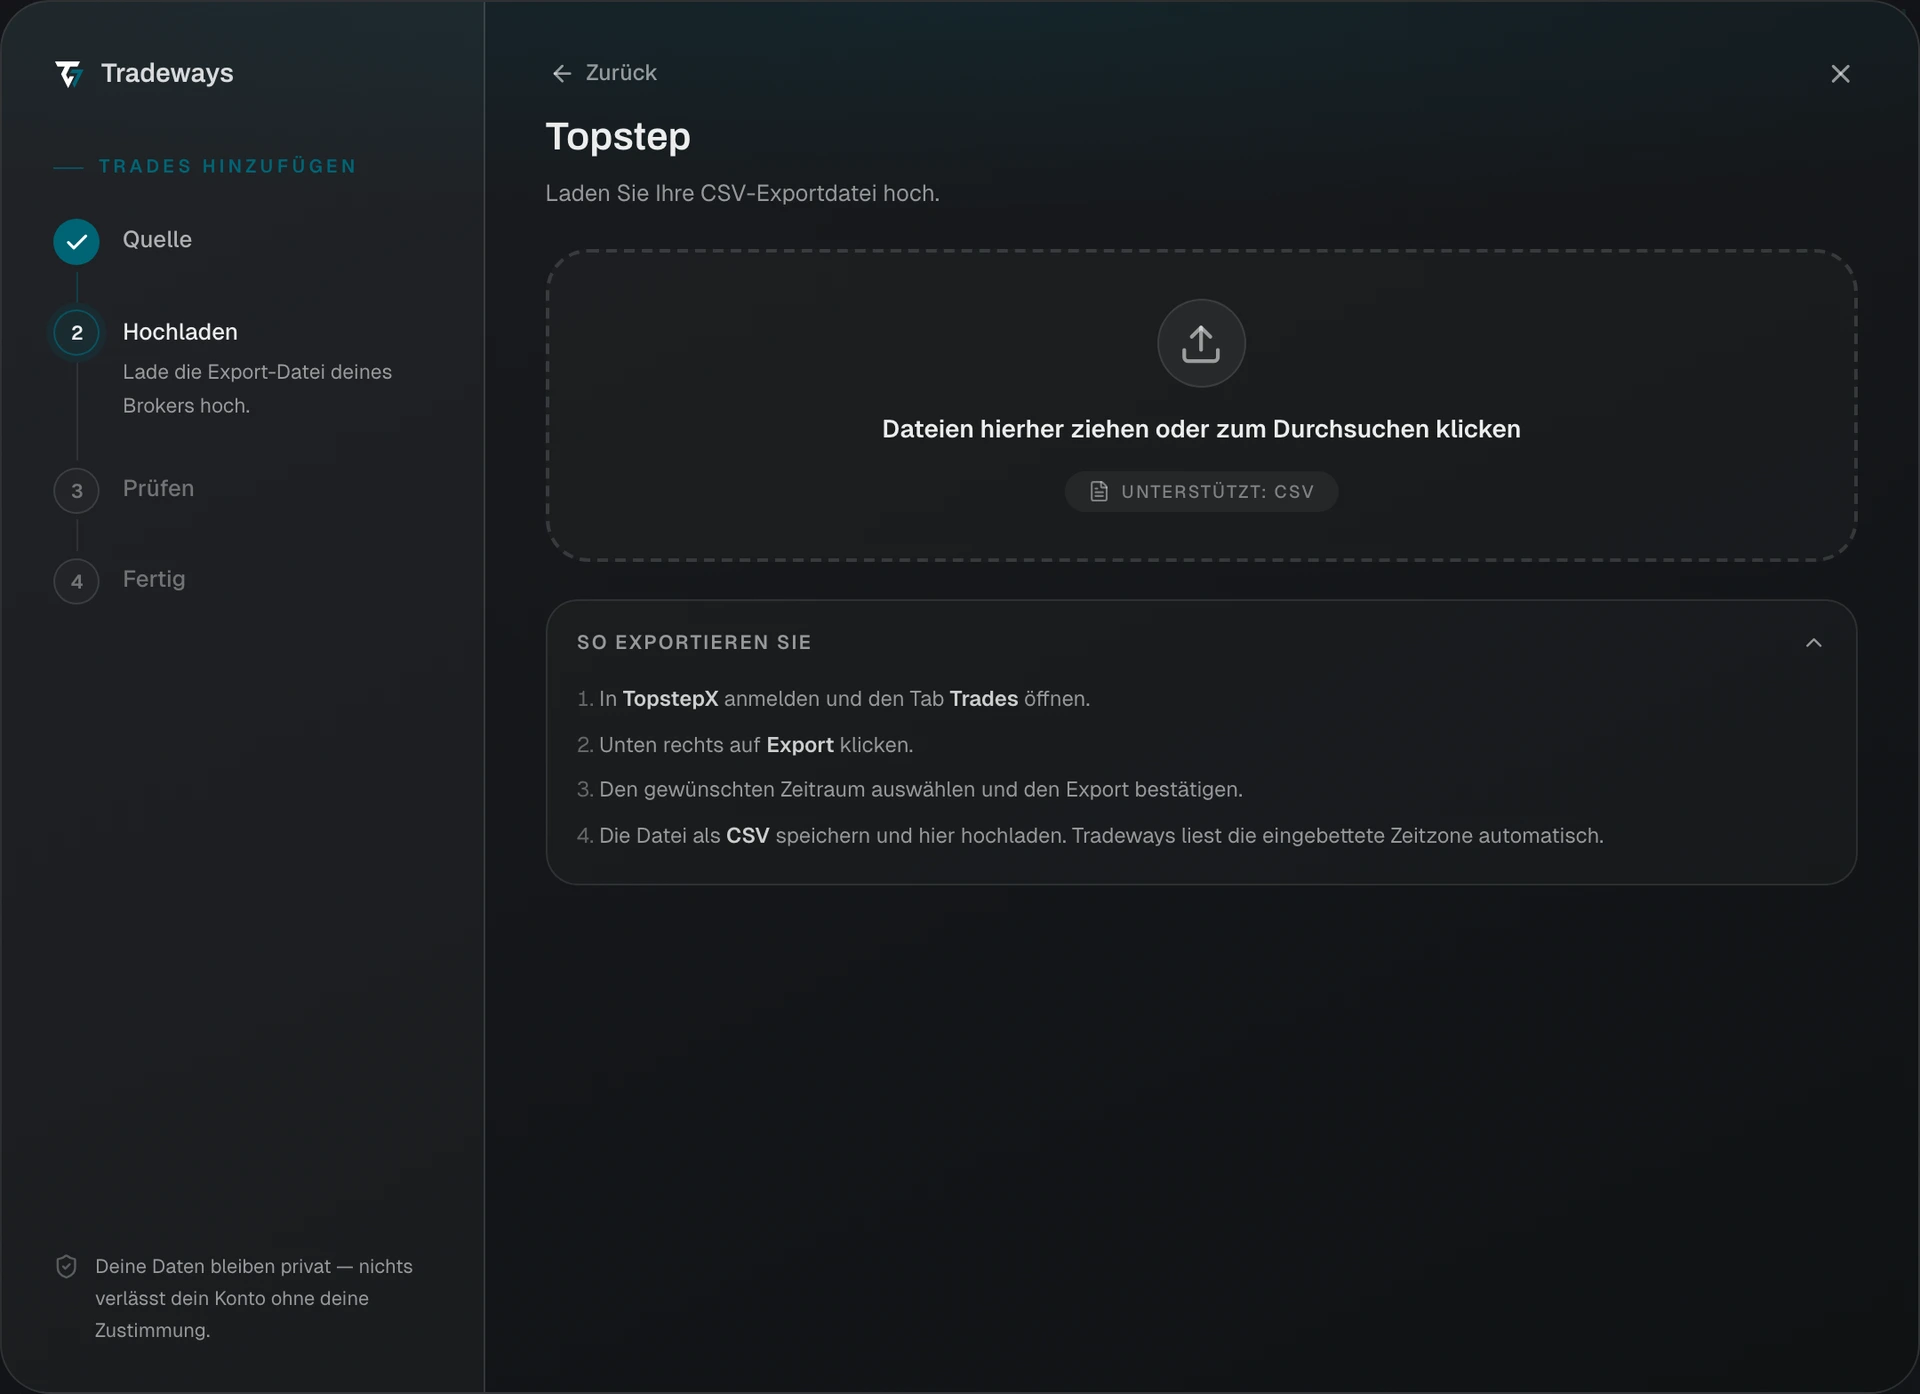Click 'Laden Sie Ihre CSV-Exportdatei hoch' text
The image size is (1920, 1394).
coord(742,194)
